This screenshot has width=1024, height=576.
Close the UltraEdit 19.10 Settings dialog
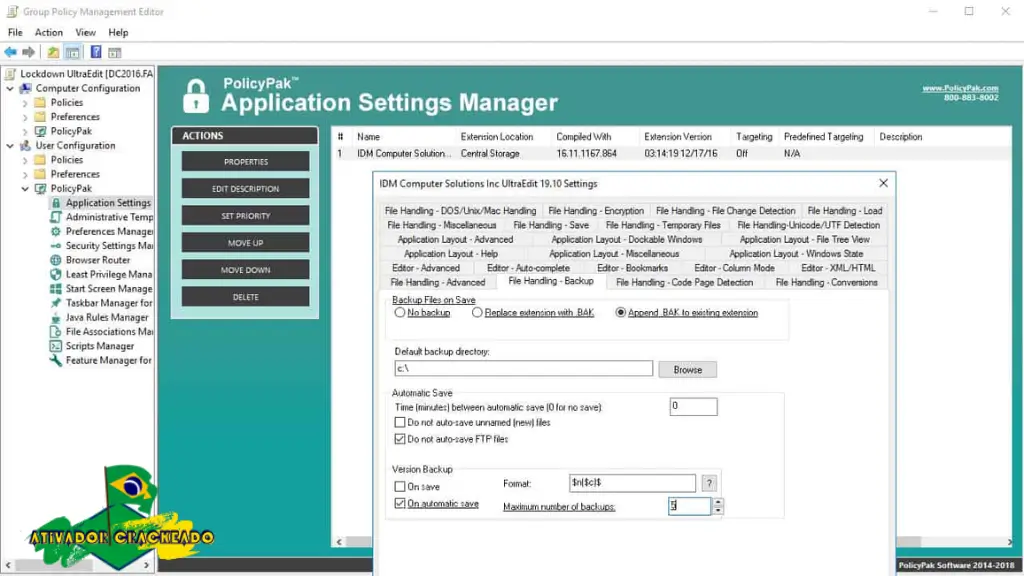coord(883,184)
